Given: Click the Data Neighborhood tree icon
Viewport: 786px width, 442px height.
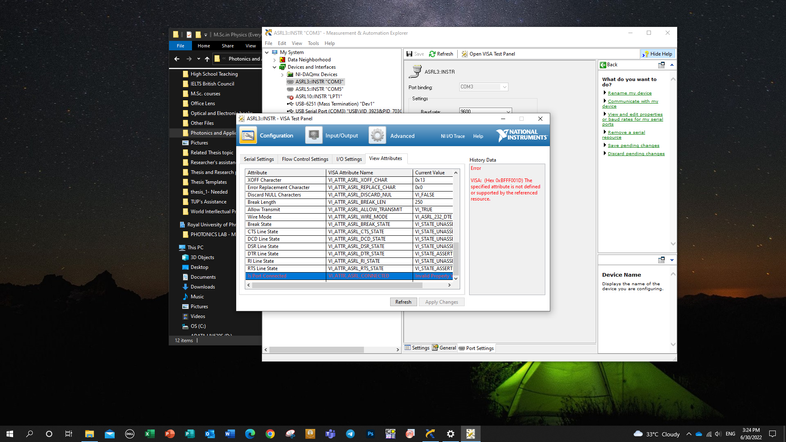Looking at the screenshot, I should [x=283, y=60].
